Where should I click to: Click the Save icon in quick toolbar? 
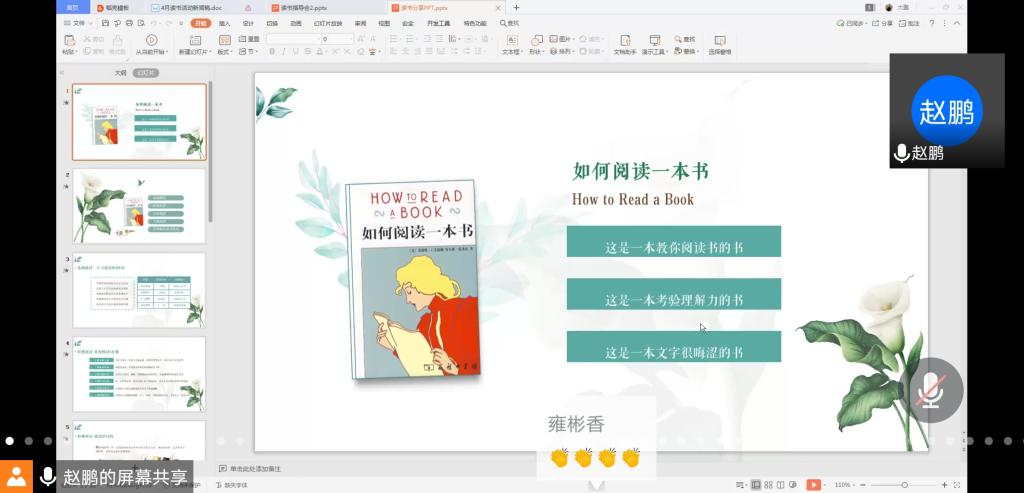click(x=105, y=23)
